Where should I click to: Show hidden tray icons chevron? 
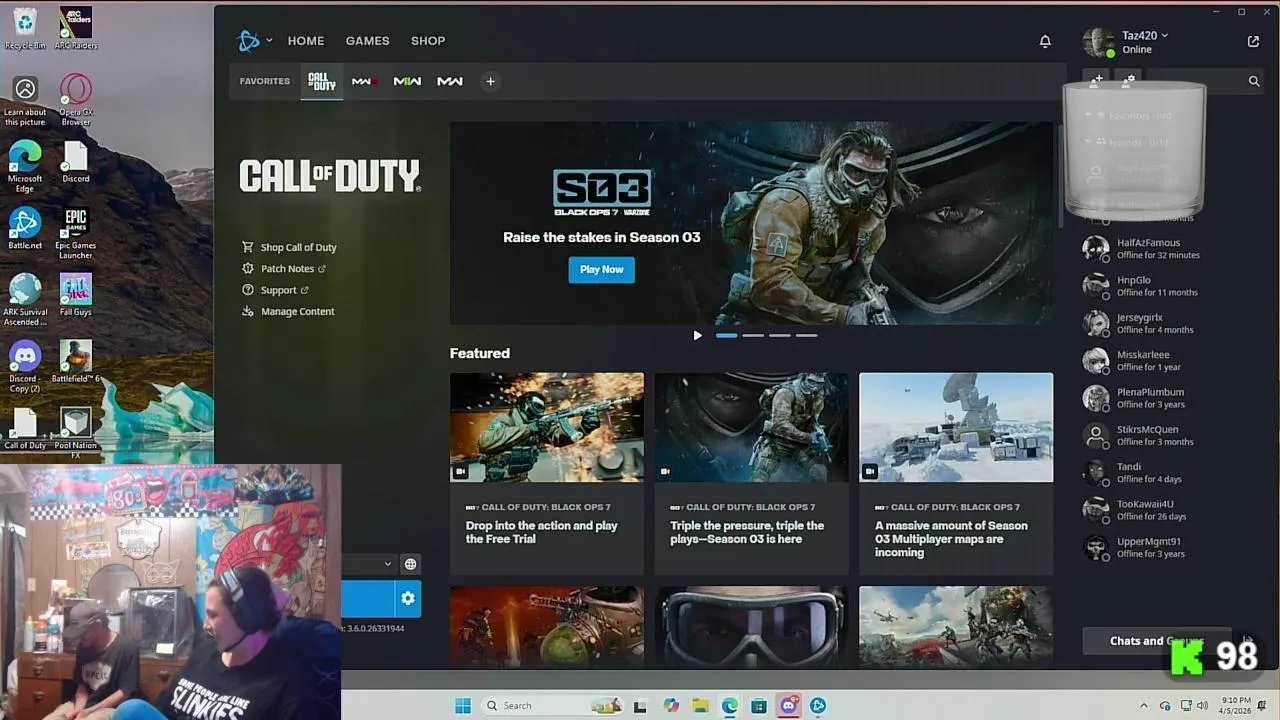click(x=1144, y=706)
